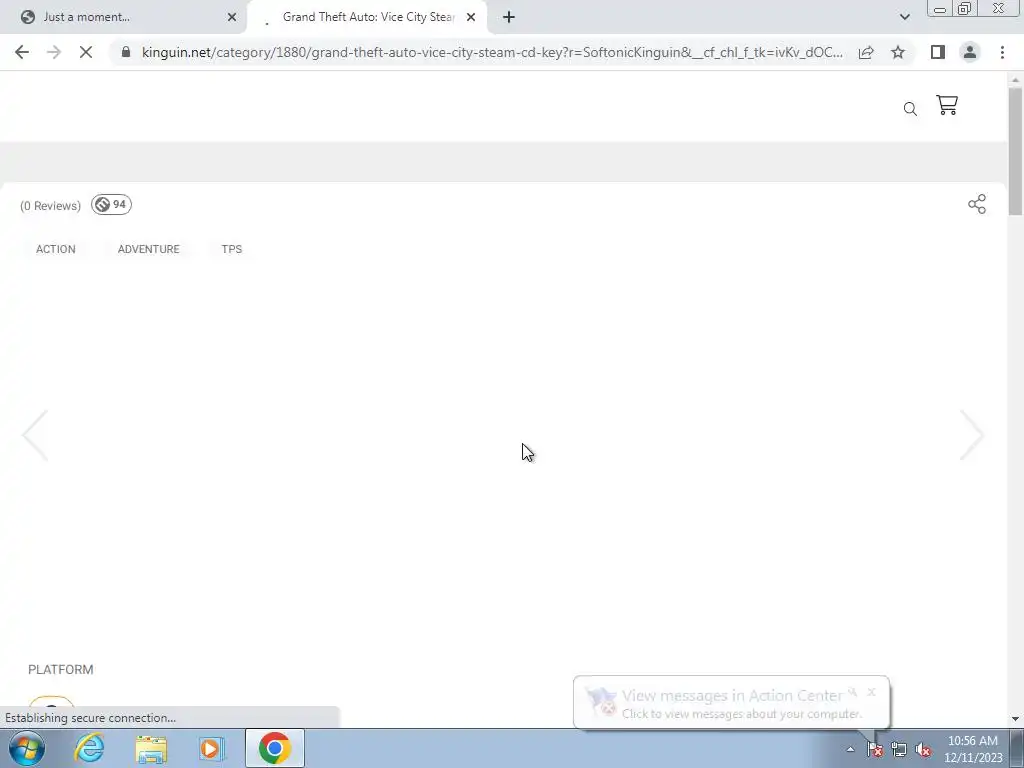Open Windows Explorer from taskbar
This screenshot has height=768, width=1024.
click(151, 748)
